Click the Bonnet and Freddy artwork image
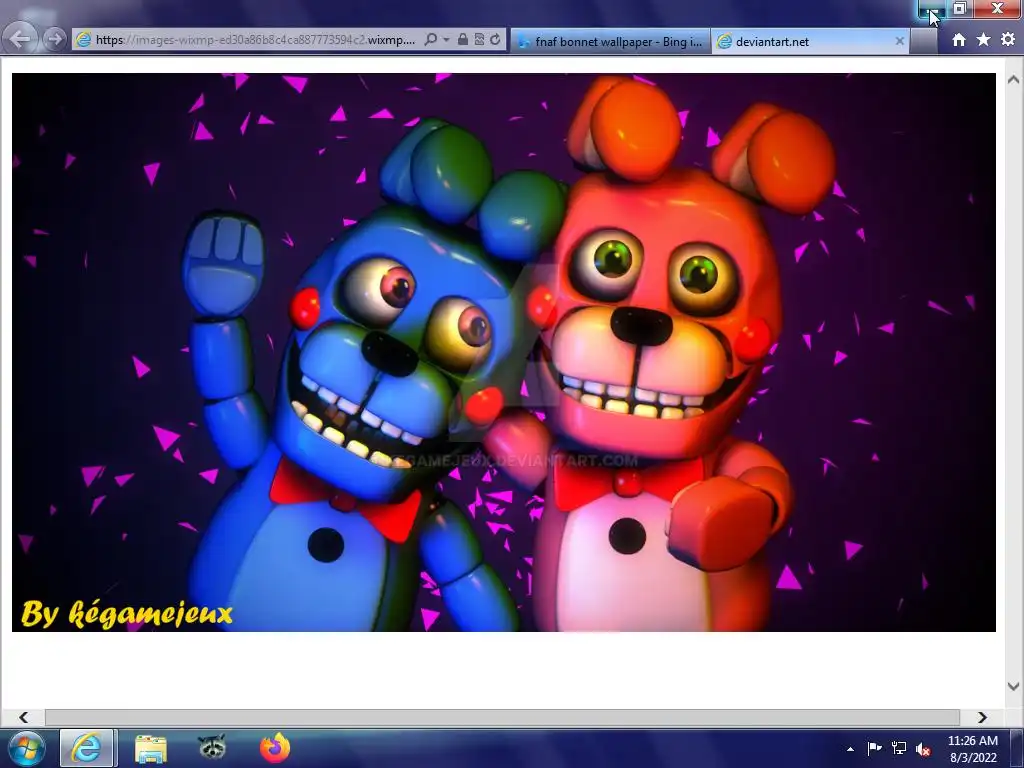 (x=504, y=352)
